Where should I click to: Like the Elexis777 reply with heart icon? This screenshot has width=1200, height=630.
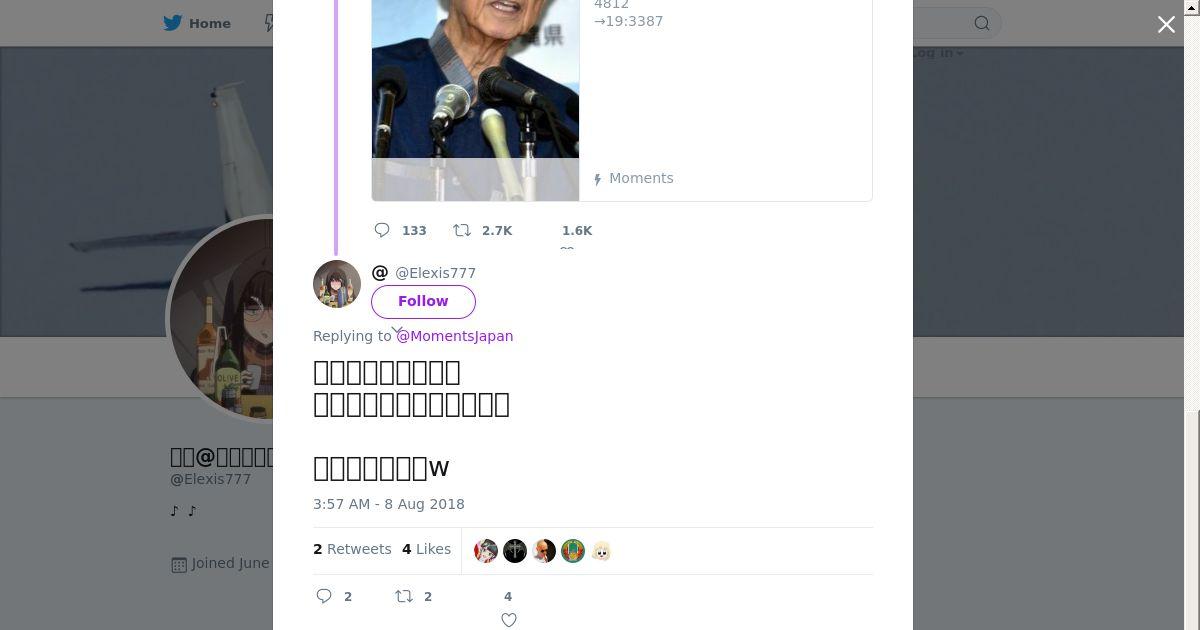click(509, 620)
